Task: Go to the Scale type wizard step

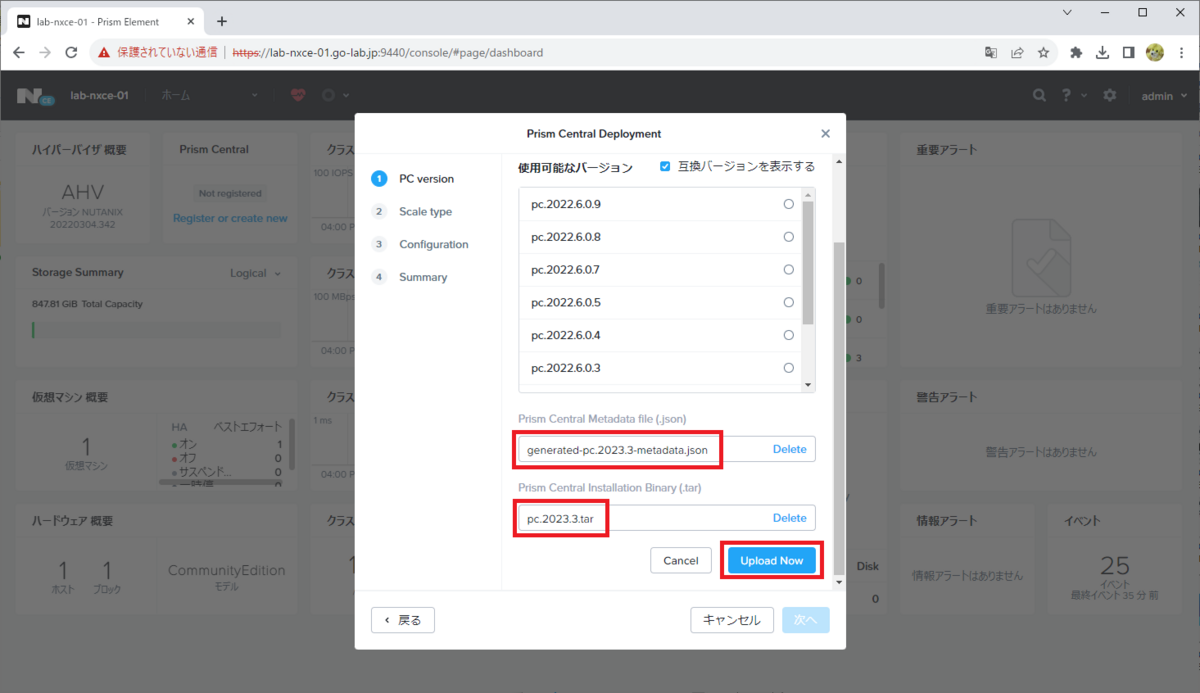Action: point(412,212)
